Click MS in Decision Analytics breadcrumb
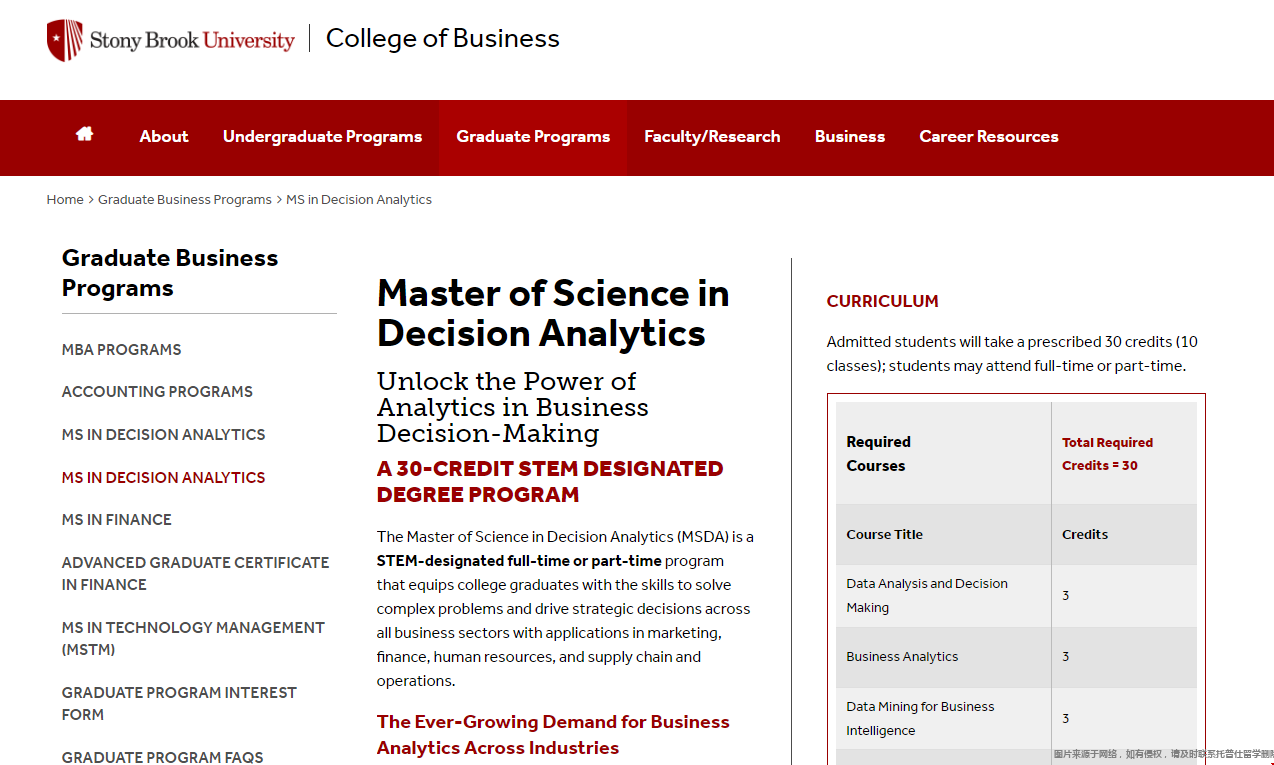1274x765 pixels. (359, 200)
